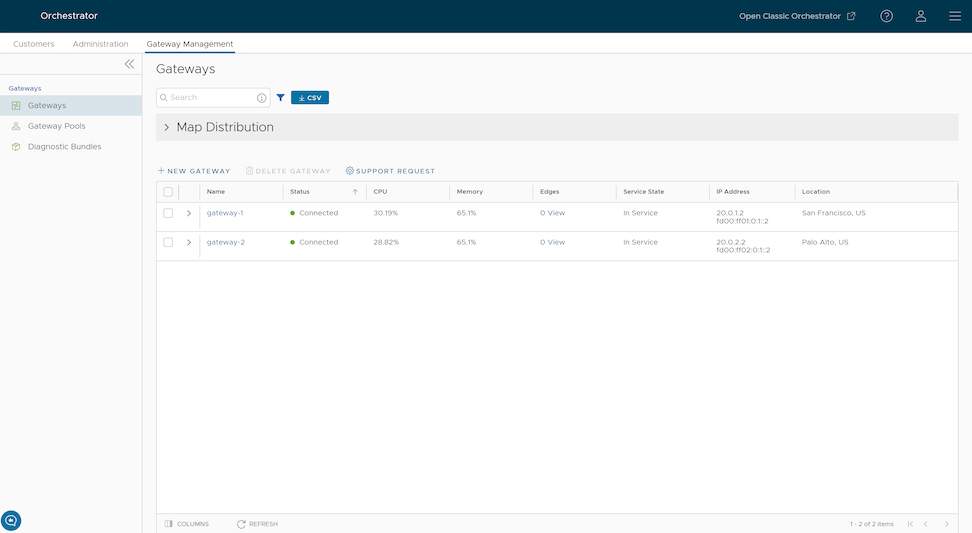Screen dimensions: 972x533
Task: Sort by the Status column arrow
Action: [355, 192]
